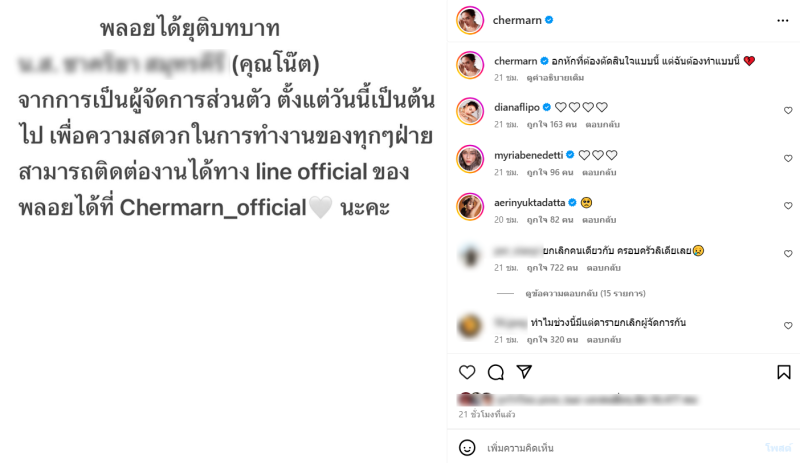This screenshot has width=800, height=463.
Task: Open the three-dot more options menu
Action: click(x=783, y=20)
